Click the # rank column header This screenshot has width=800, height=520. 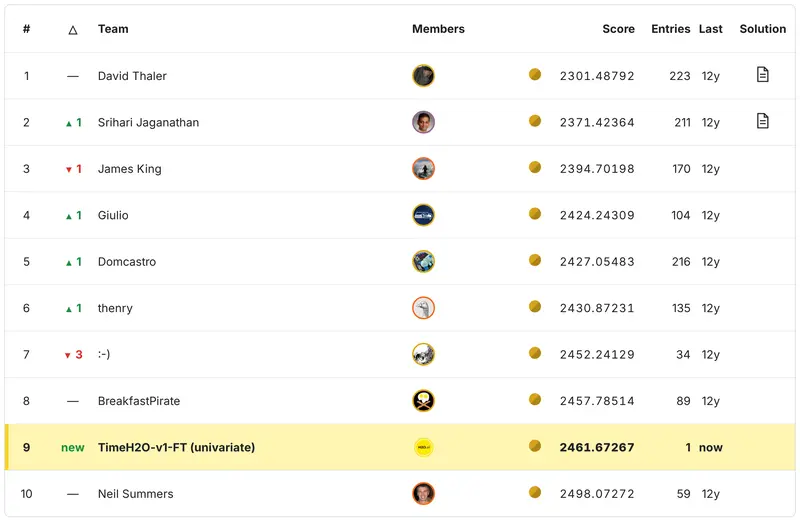27,29
